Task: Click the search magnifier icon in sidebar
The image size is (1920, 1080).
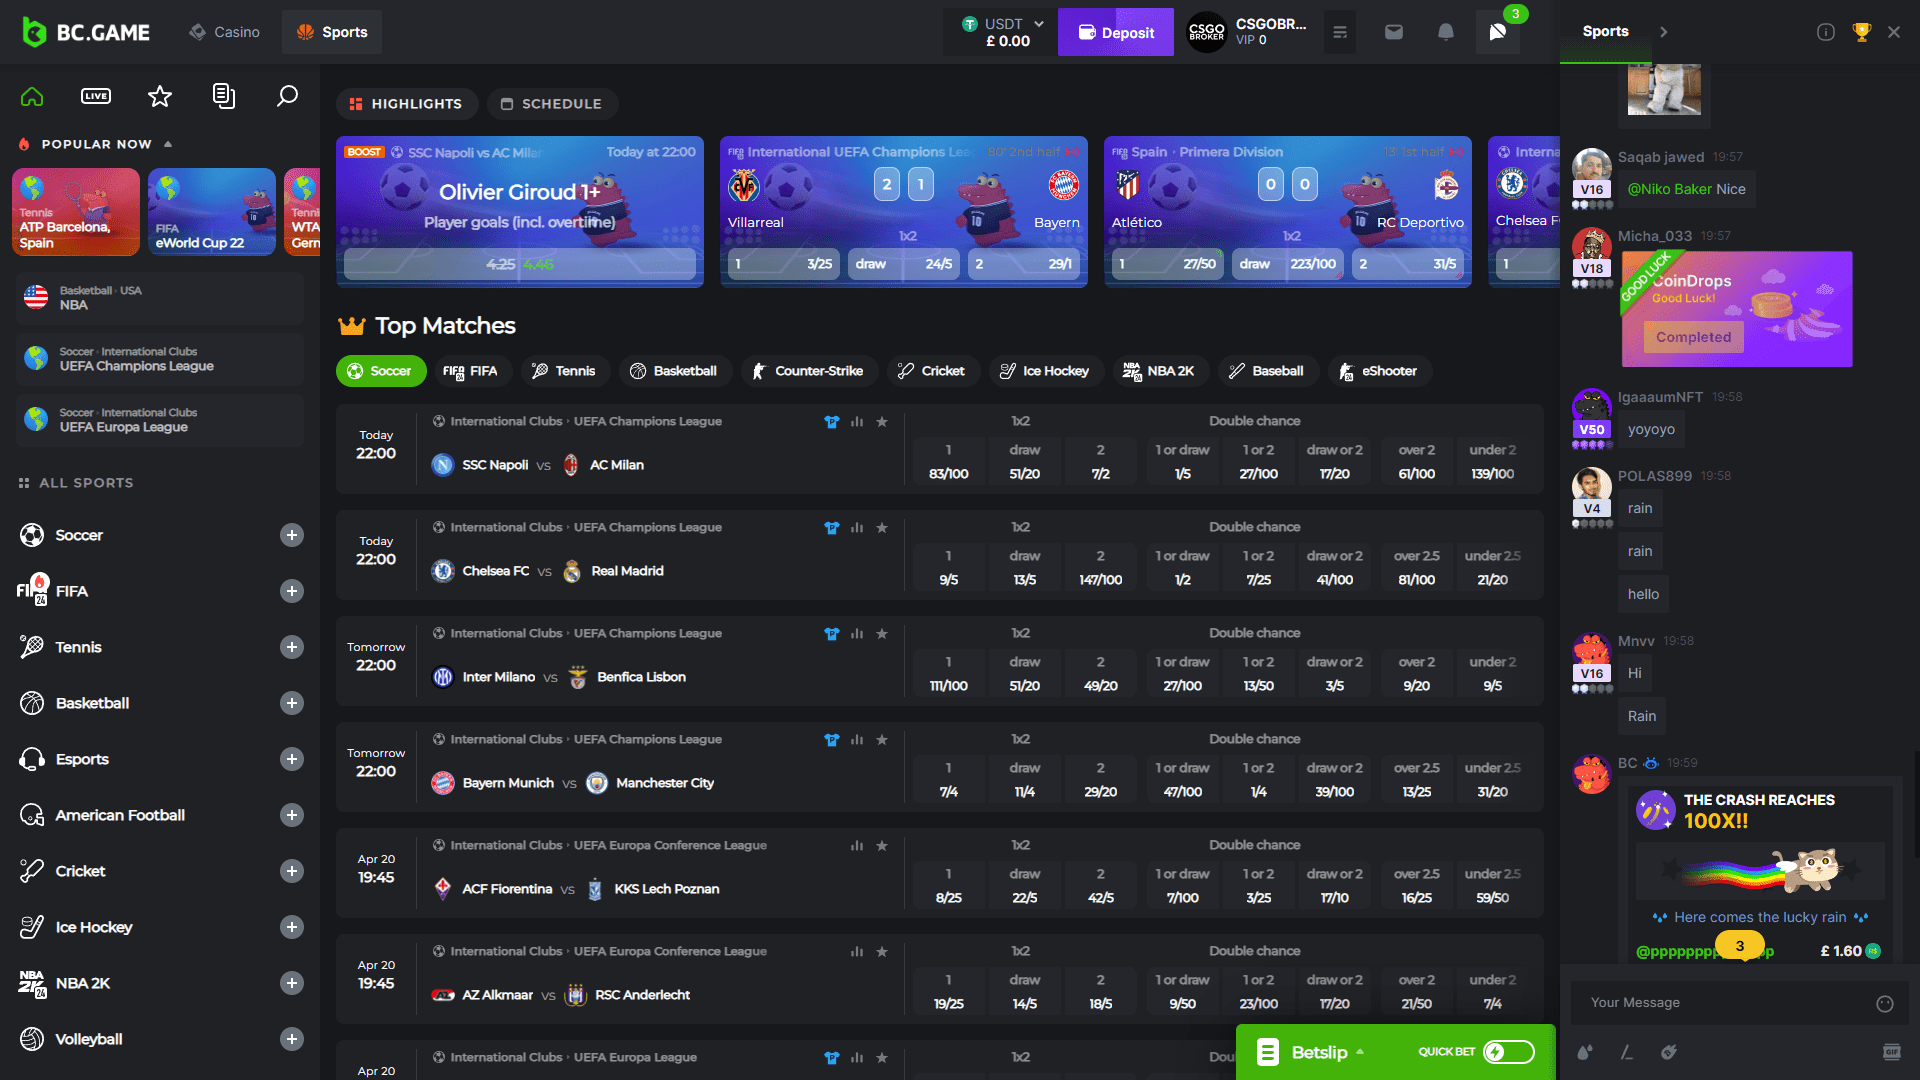Action: coord(287,96)
